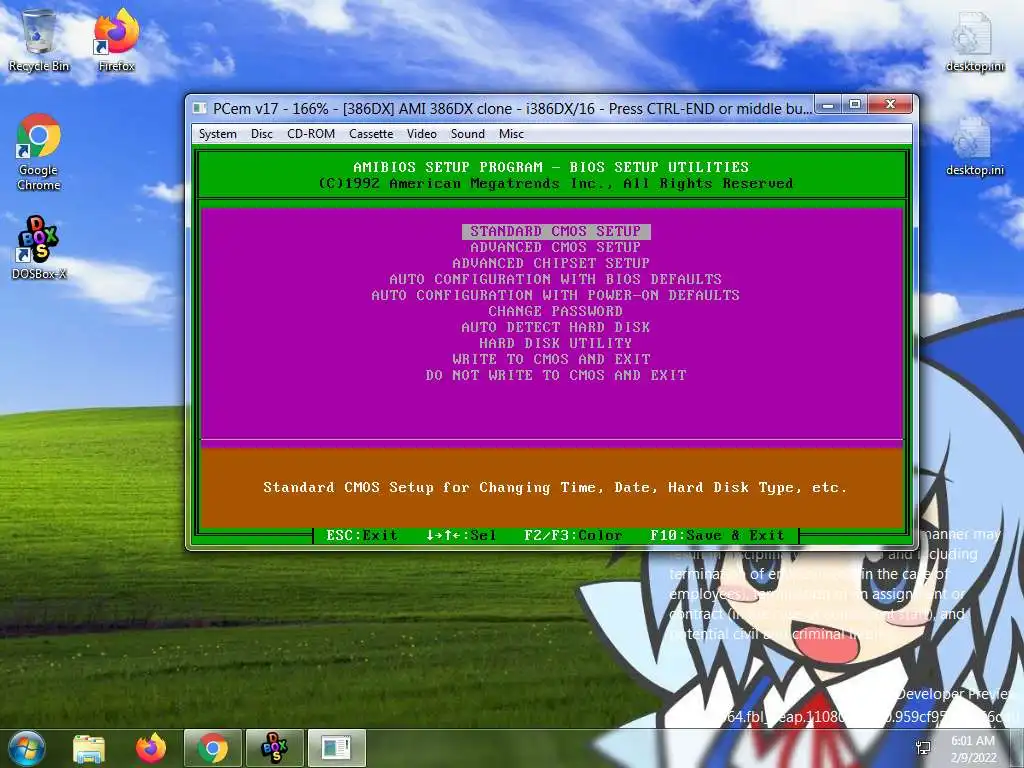Select WRITE TO CMOS AND EXIT
The width and height of the screenshot is (1024, 768).
(x=551, y=359)
